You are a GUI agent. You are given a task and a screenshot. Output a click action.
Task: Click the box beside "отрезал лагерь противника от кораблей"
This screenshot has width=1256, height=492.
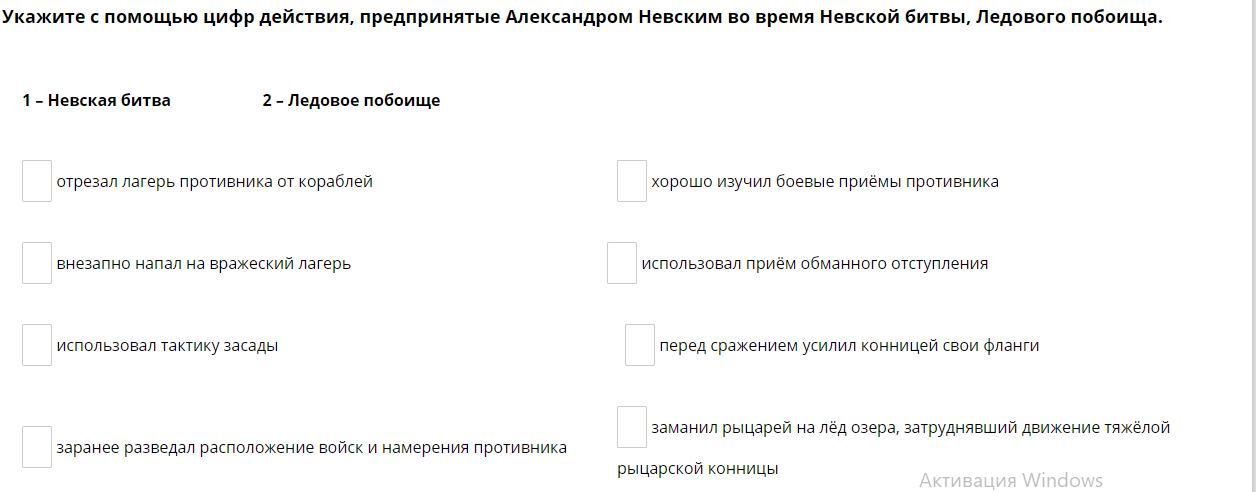click(37, 181)
